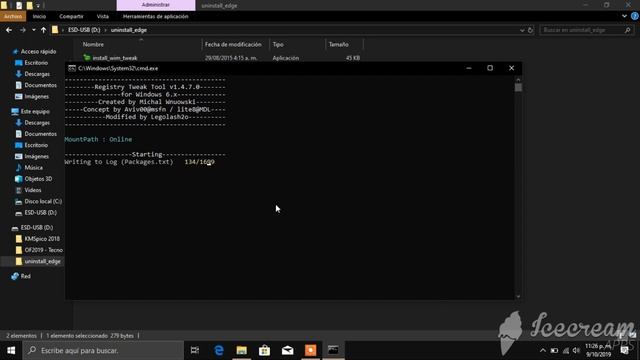Viewport: 640px width, 360px height.
Task: Show hidden system tray icons
Action: 543,351
